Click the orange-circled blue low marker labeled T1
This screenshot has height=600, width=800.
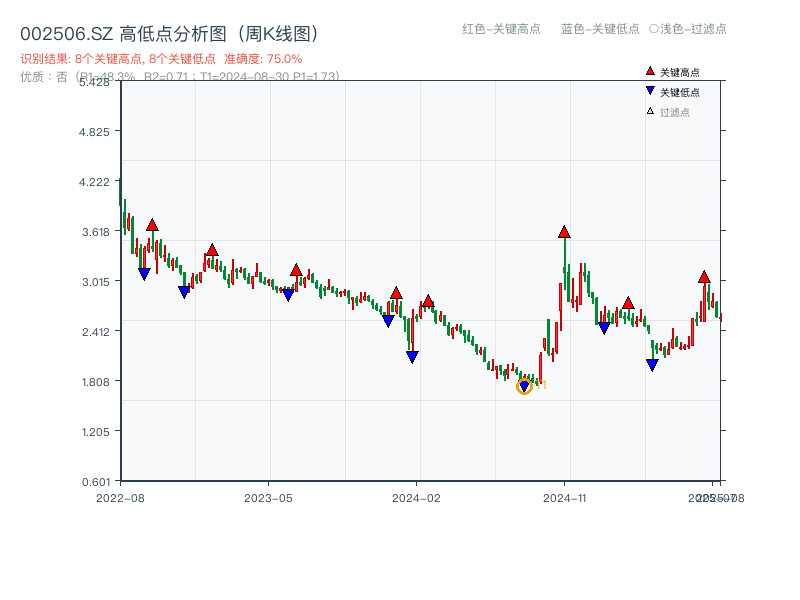[524, 386]
